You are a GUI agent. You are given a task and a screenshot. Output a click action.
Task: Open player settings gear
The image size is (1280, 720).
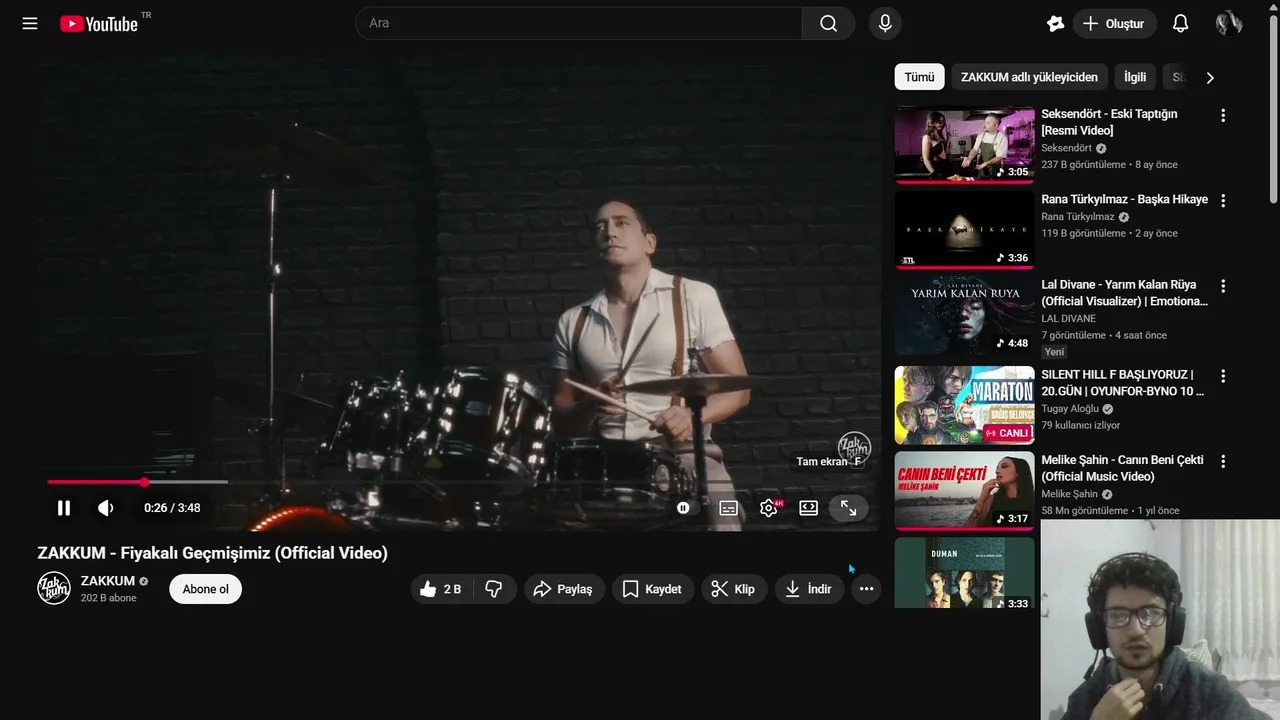[x=769, y=508]
